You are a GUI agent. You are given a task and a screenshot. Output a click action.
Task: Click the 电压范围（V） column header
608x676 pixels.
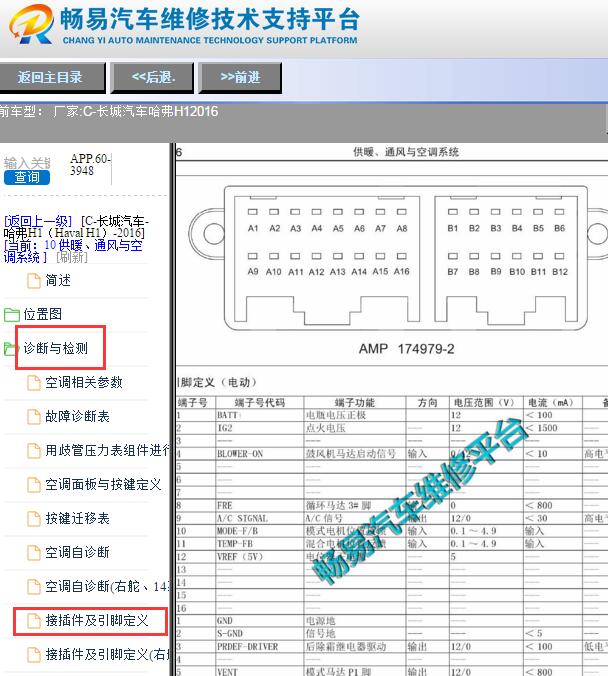click(x=485, y=403)
